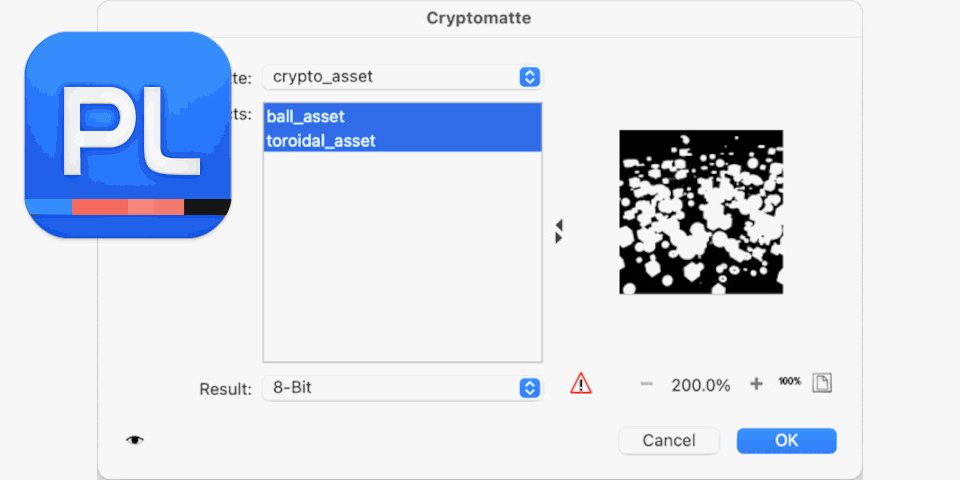
Task: Click the colored stripe on the PL logo
Action: [128, 207]
